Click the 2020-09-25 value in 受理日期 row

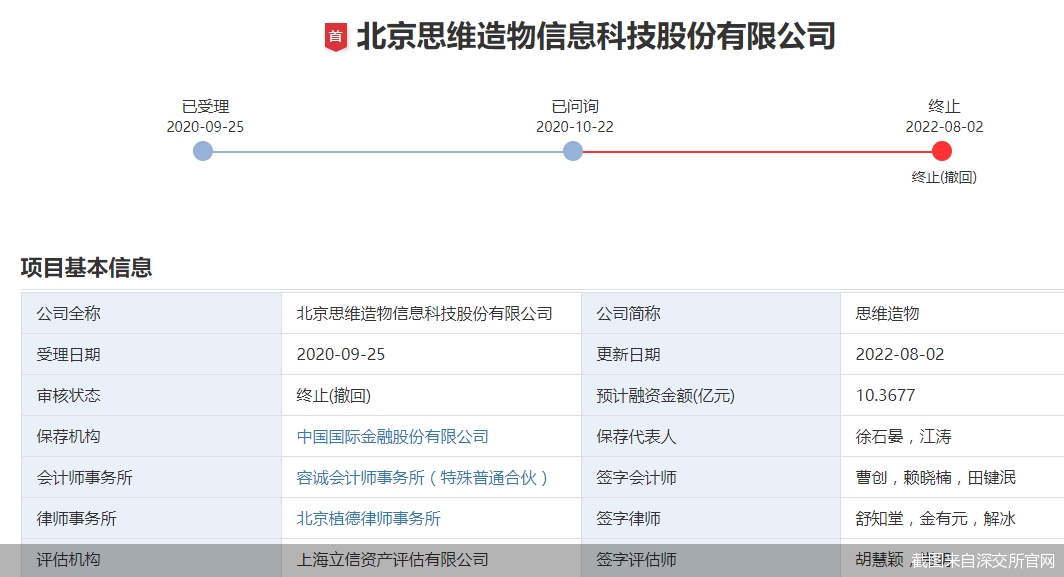(341, 354)
